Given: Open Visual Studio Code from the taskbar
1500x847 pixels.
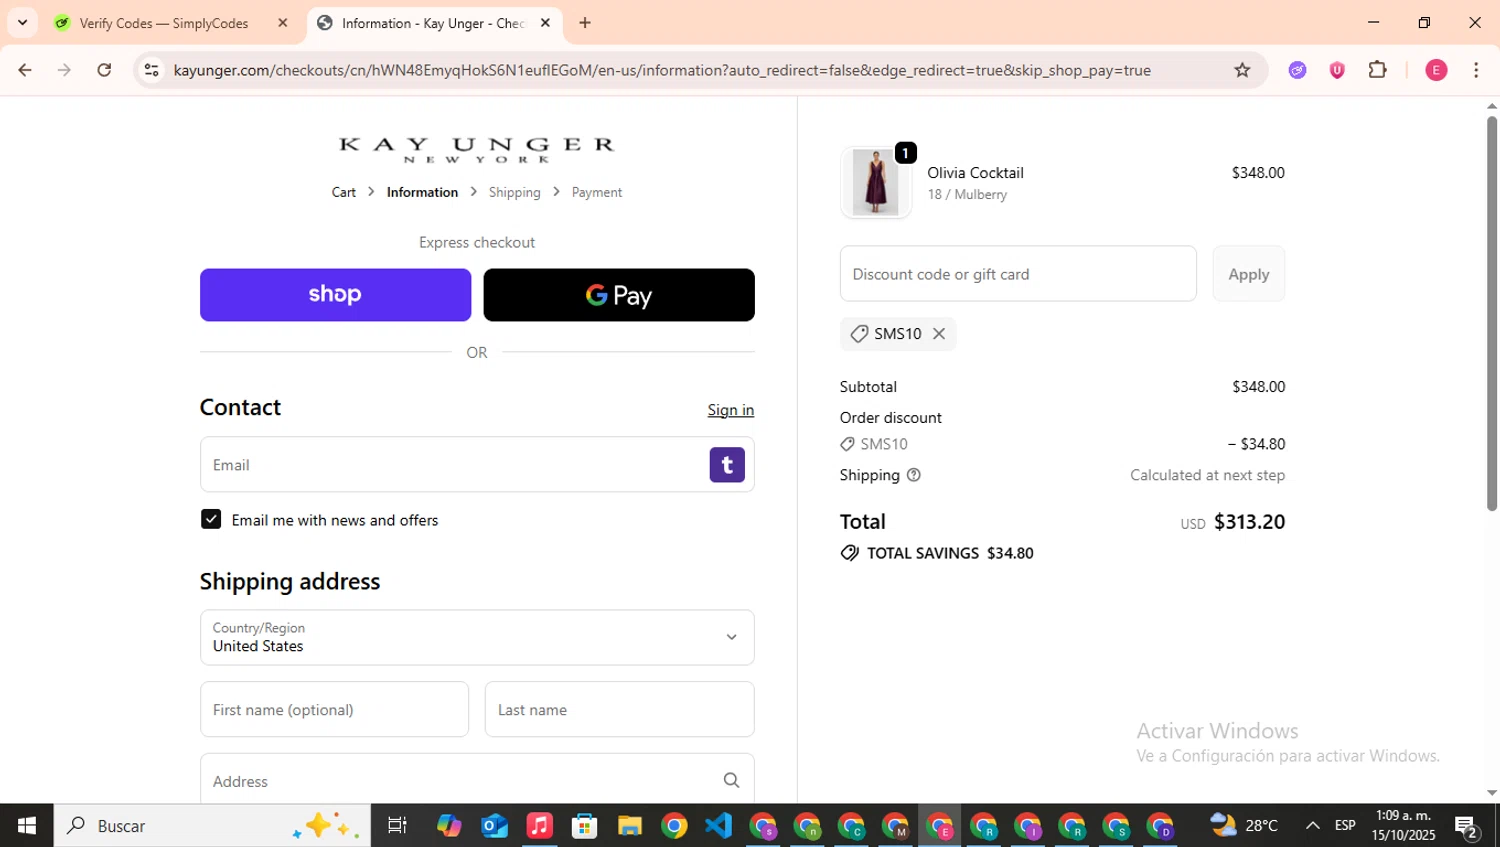Looking at the screenshot, I should [719, 826].
